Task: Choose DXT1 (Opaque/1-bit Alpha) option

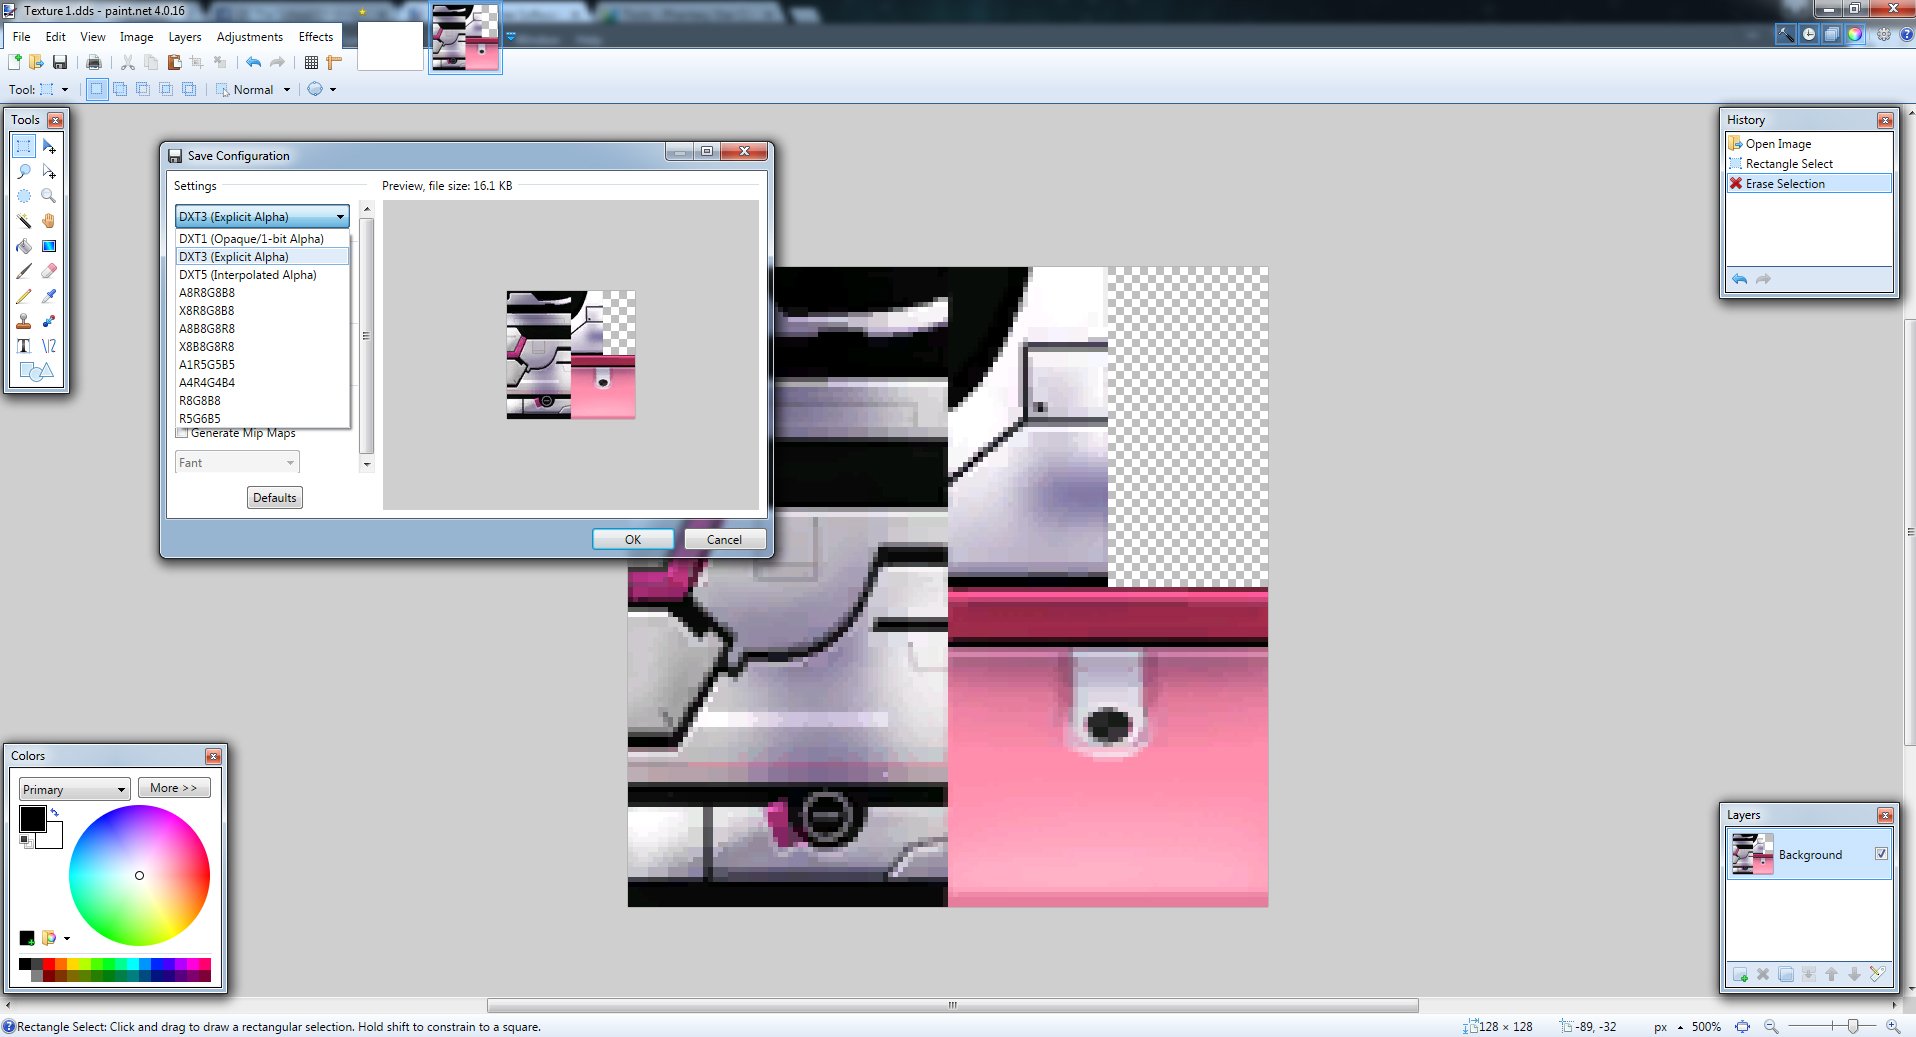Action: pyautogui.click(x=262, y=239)
